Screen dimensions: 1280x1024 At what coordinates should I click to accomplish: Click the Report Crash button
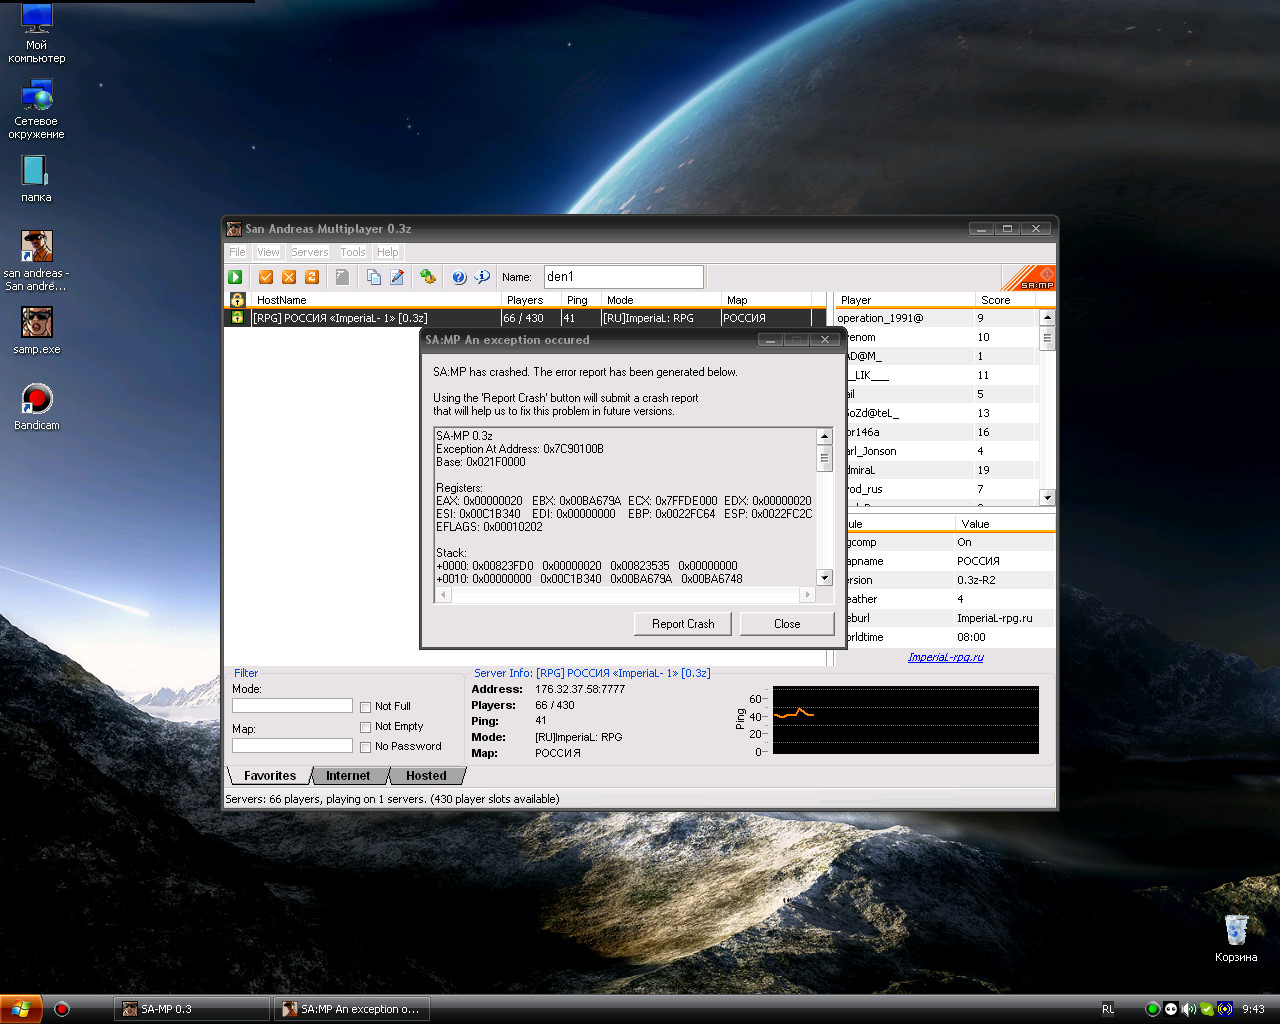[683, 624]
